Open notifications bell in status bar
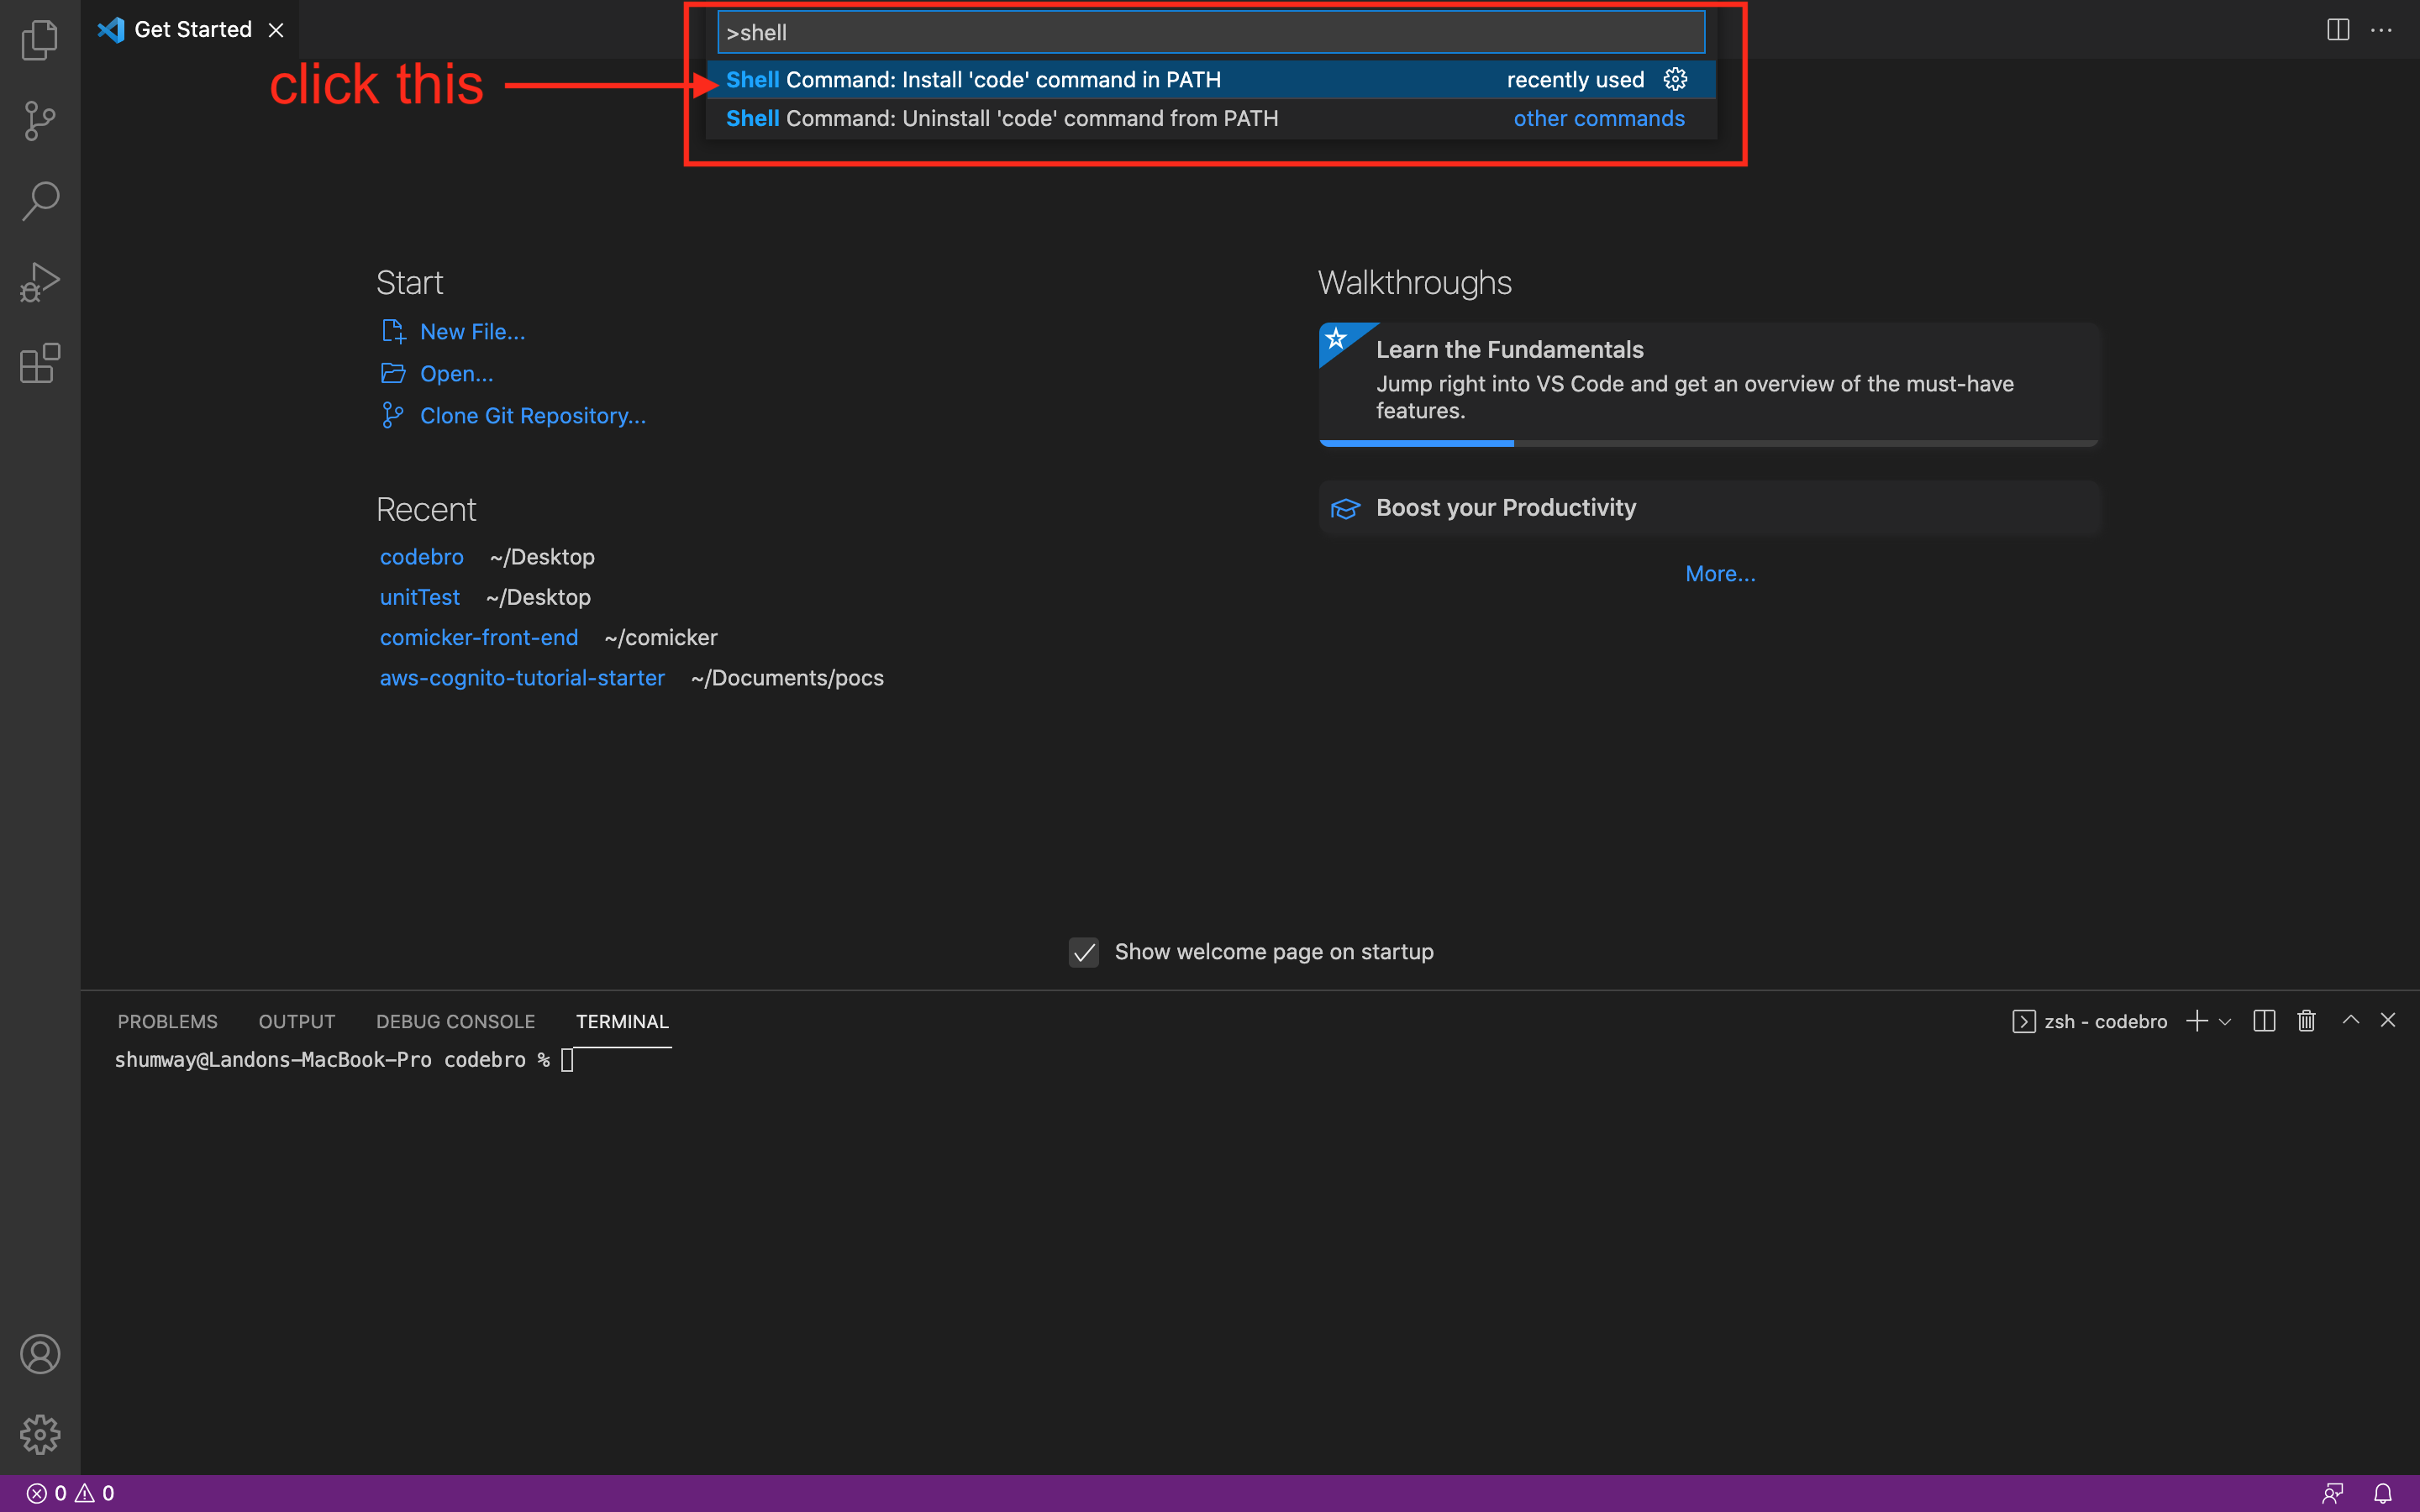 click(2383, 1493)
